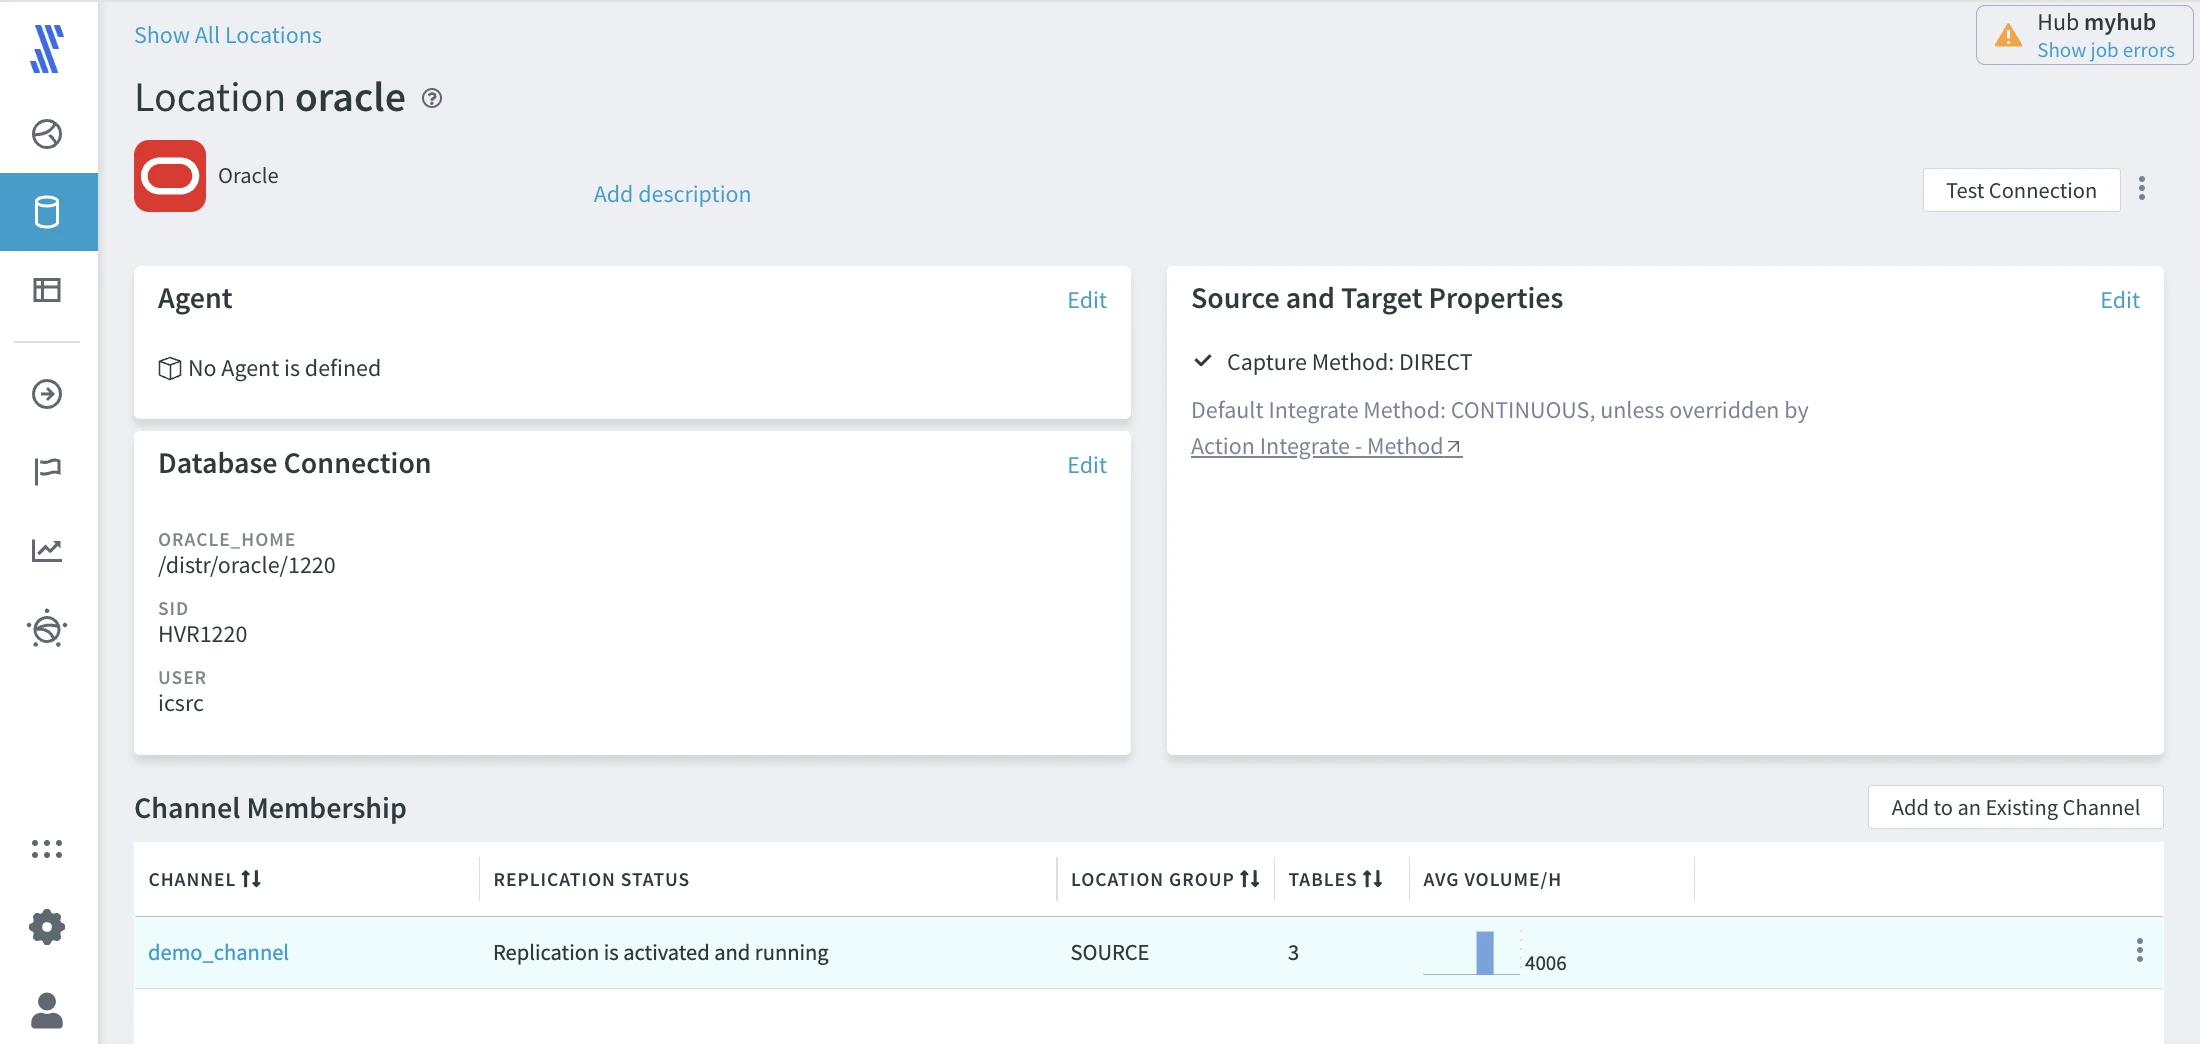The height and width of the screenshot is (1044, 2200).
Task: Expand the more options dots in sidebar
Action: point(47,849)
